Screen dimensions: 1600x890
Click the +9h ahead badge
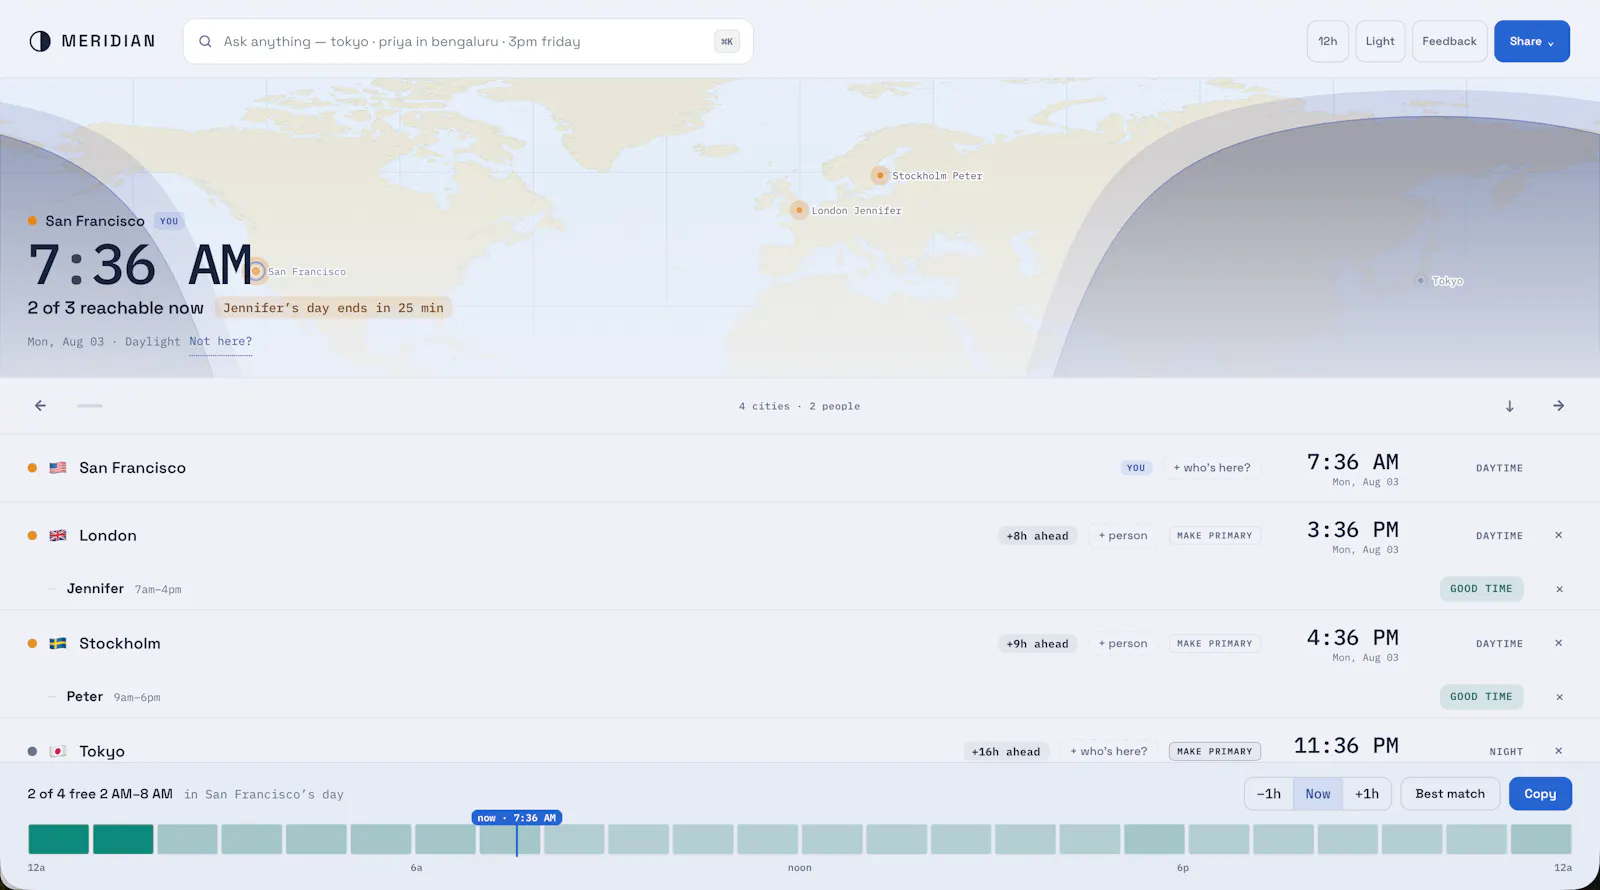tap(1037, 644)
